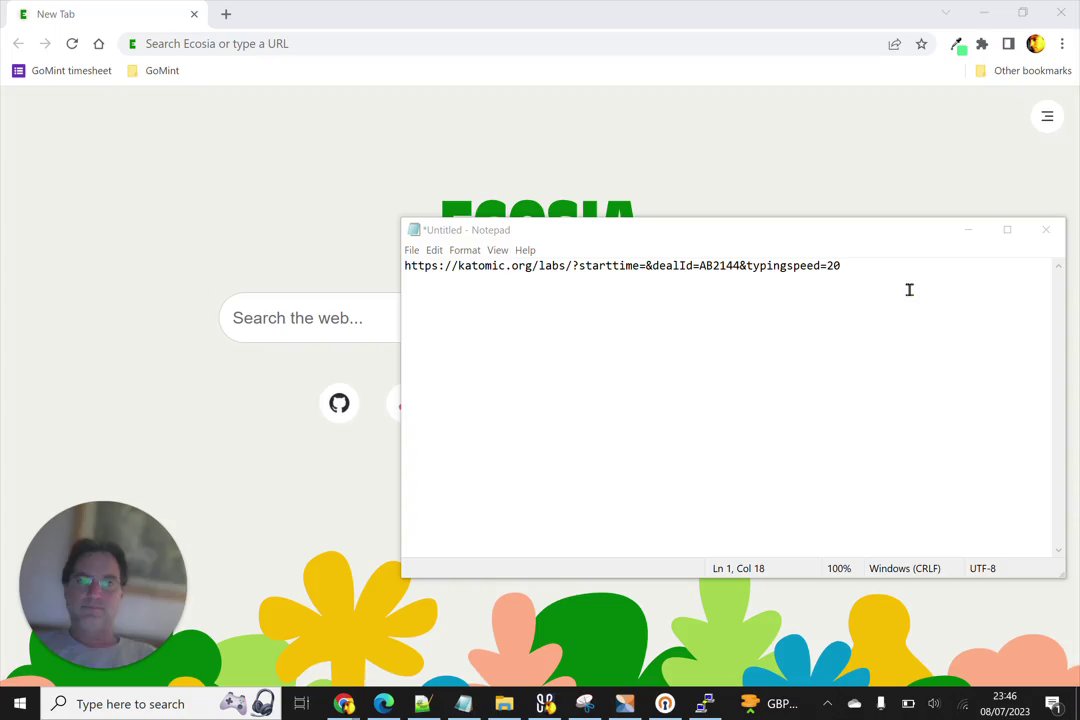Click Chrome's forward navigation arrow
Screen dimensions: 1080x720
point(45,43)
